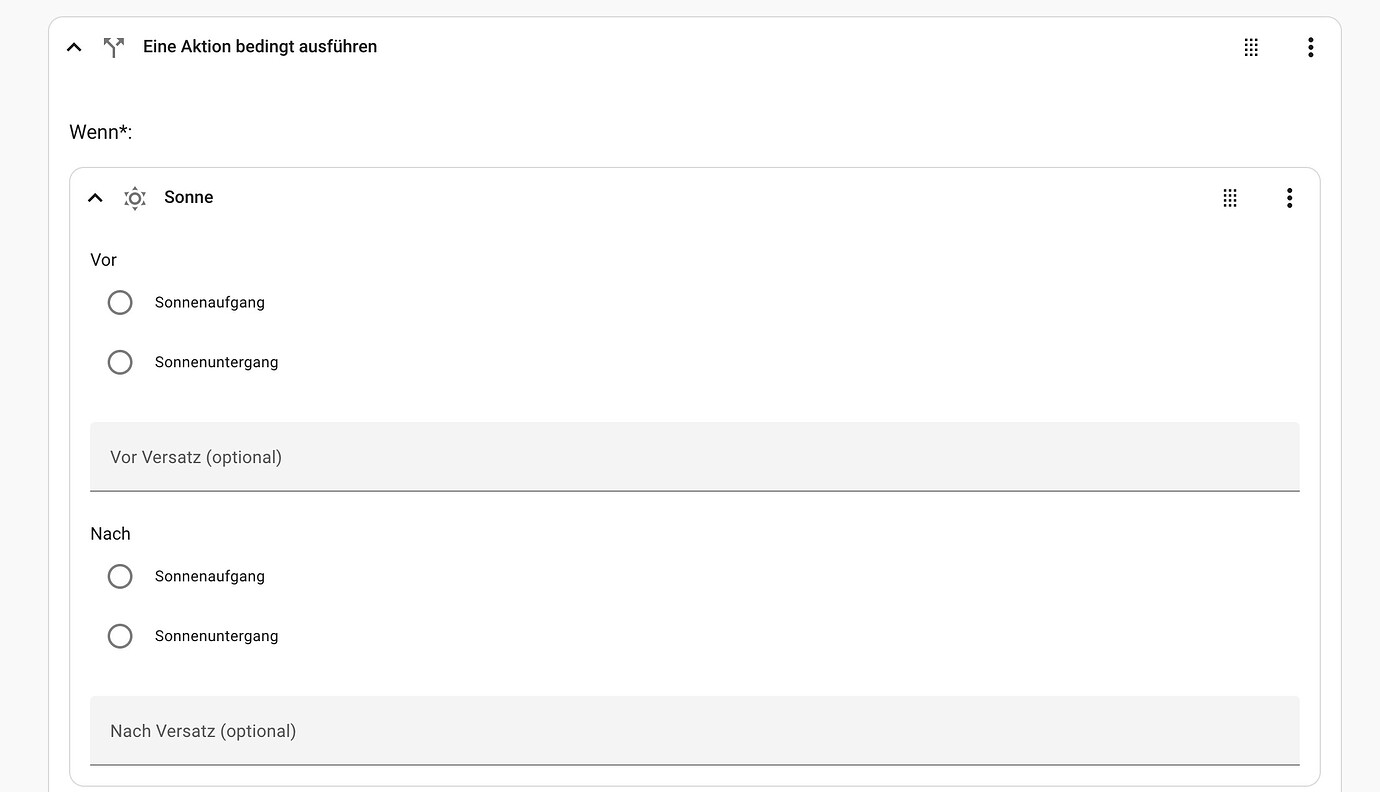
Task: Select the Sonnenaufgang radio button under Vor
Action: 120,302
